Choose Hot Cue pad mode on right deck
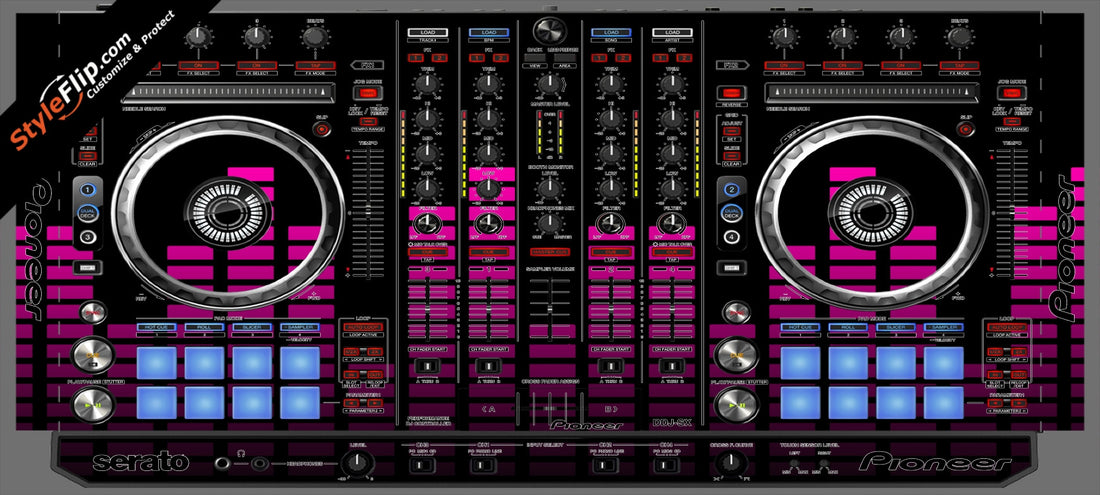Screen dimensions: 1100x495 tap(800, 327)
